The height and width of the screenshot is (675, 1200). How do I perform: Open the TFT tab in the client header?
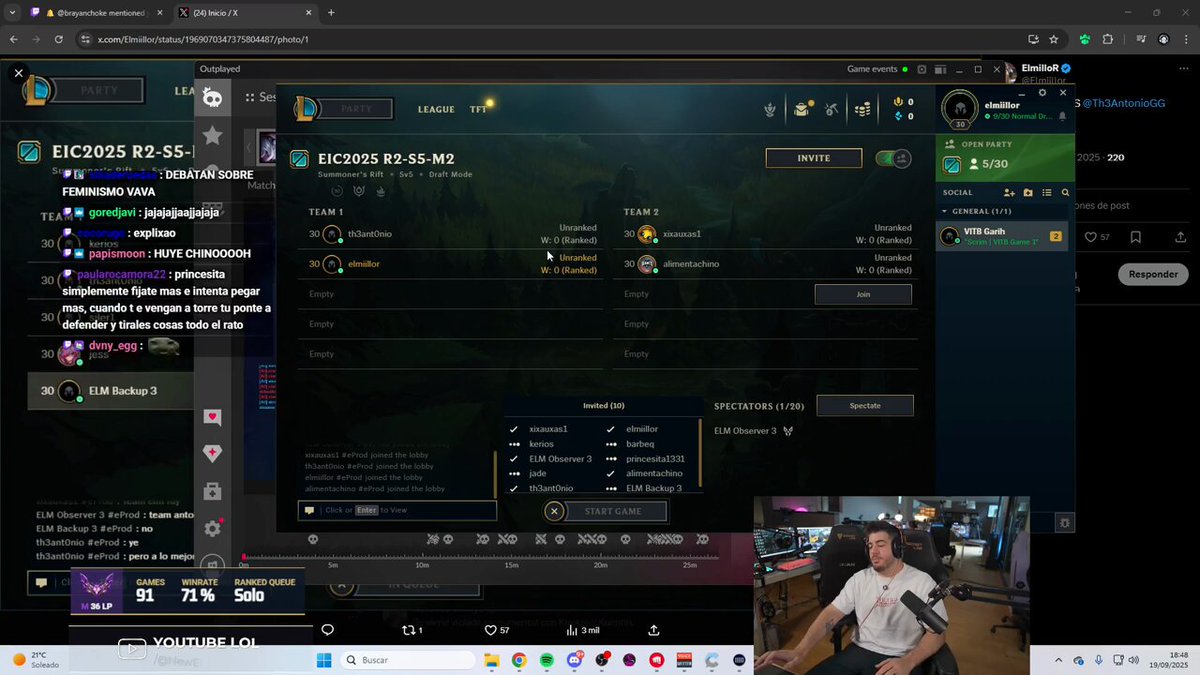coord(478,109)
